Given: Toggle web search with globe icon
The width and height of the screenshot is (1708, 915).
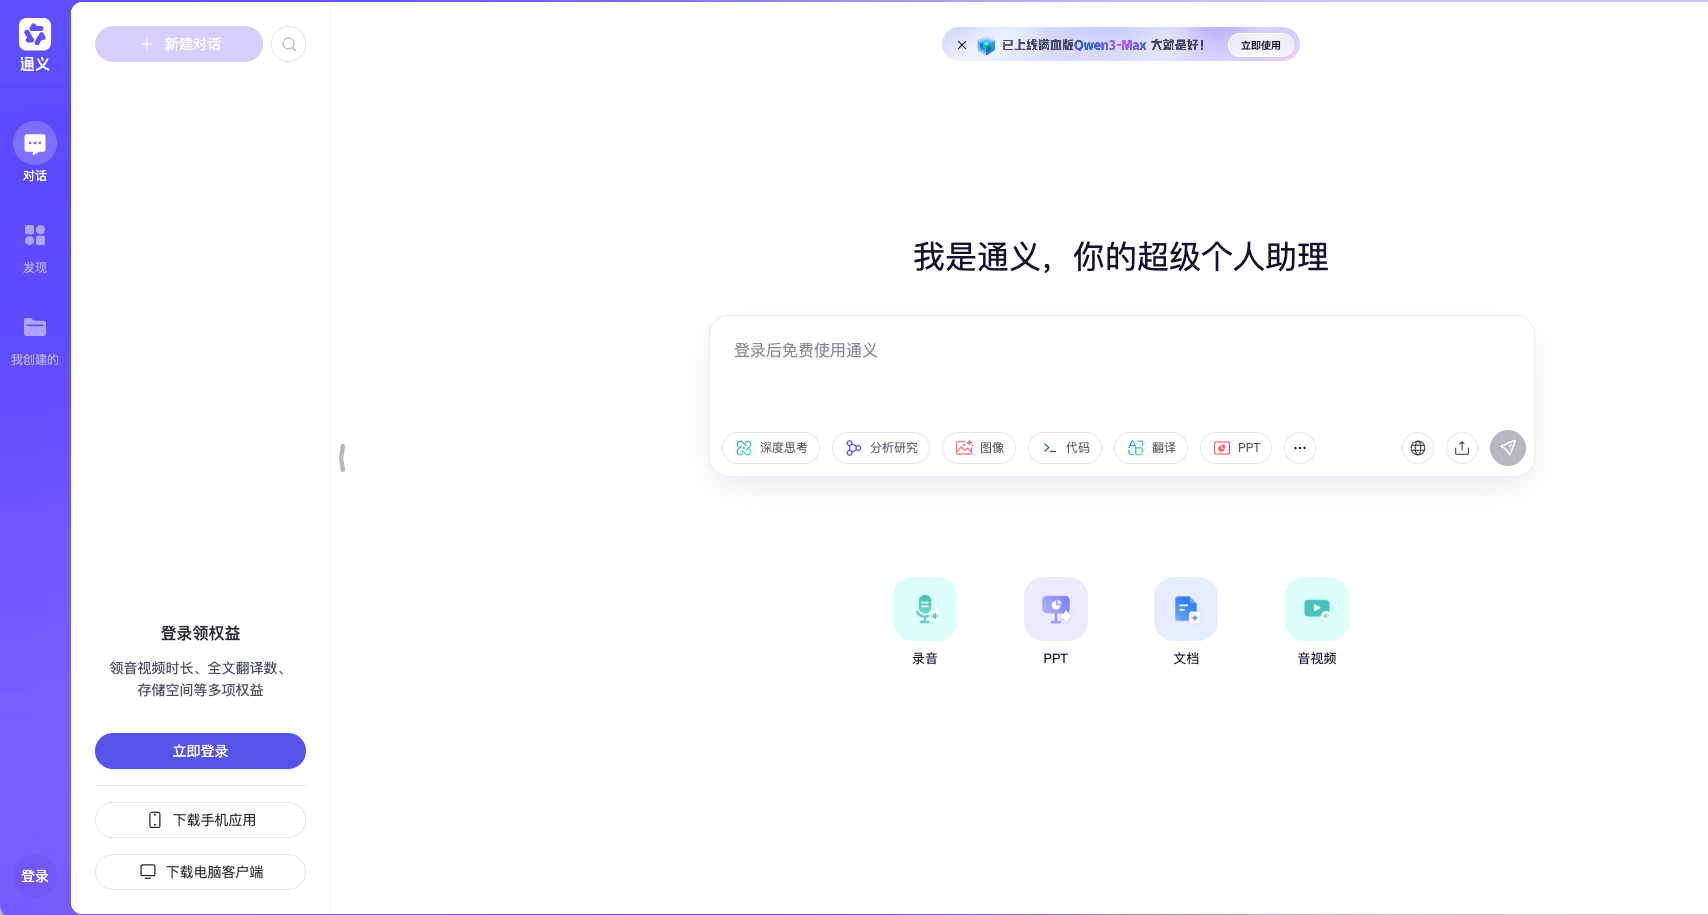Looking at the screenshot, I should 1417,448.
